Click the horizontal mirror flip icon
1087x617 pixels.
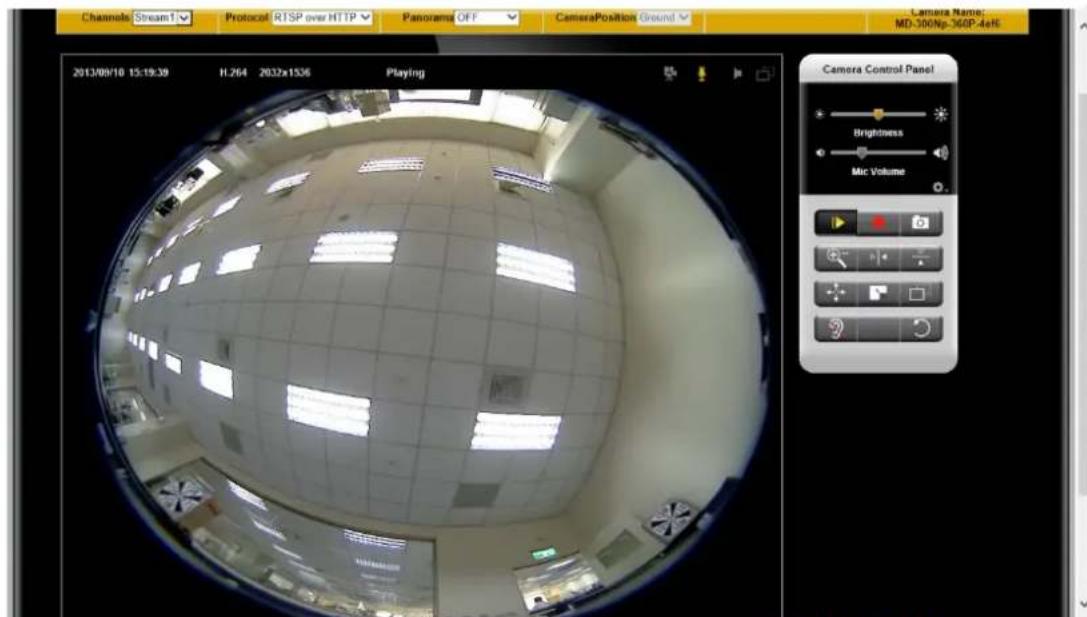[878, 259]
